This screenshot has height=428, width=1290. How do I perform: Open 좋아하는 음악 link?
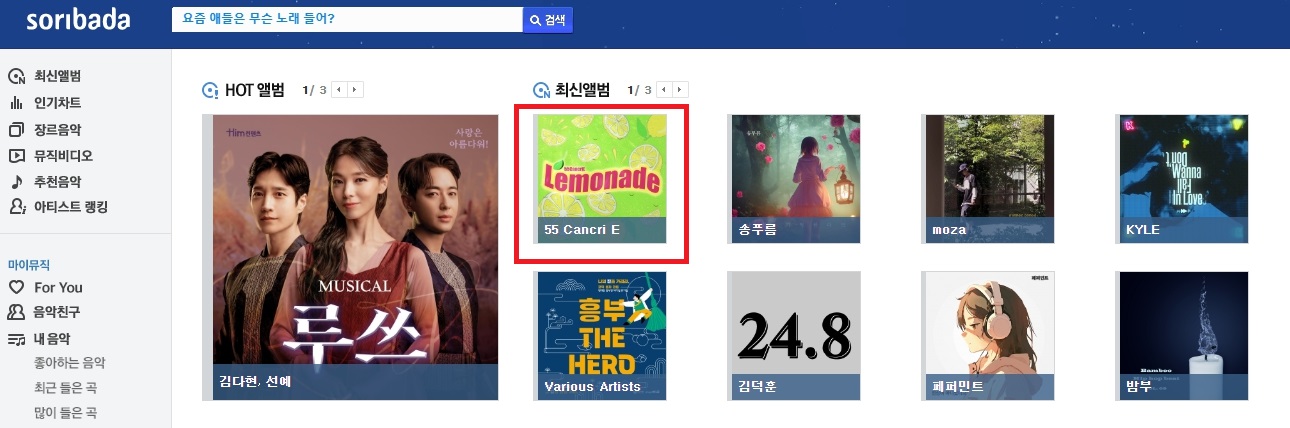(69, 362)
